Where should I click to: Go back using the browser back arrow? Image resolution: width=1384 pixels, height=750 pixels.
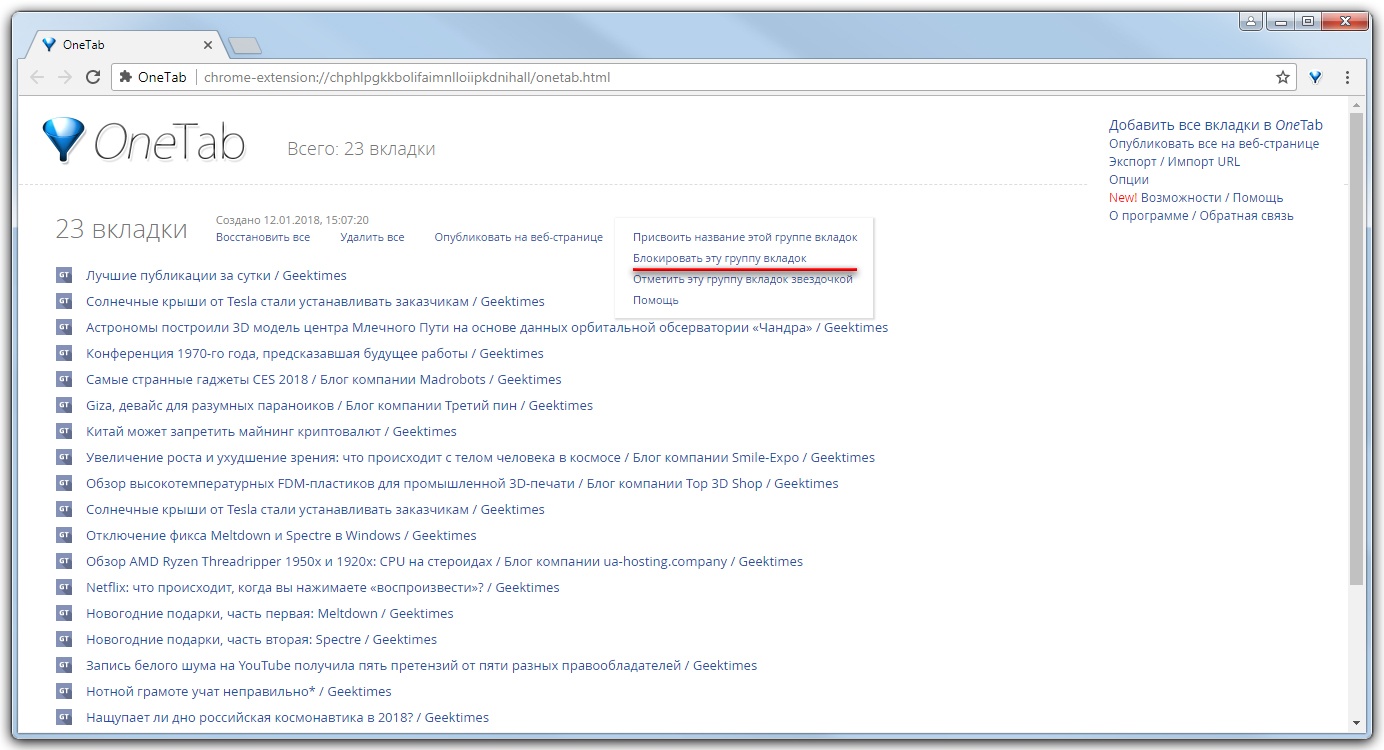click(37, 77)
